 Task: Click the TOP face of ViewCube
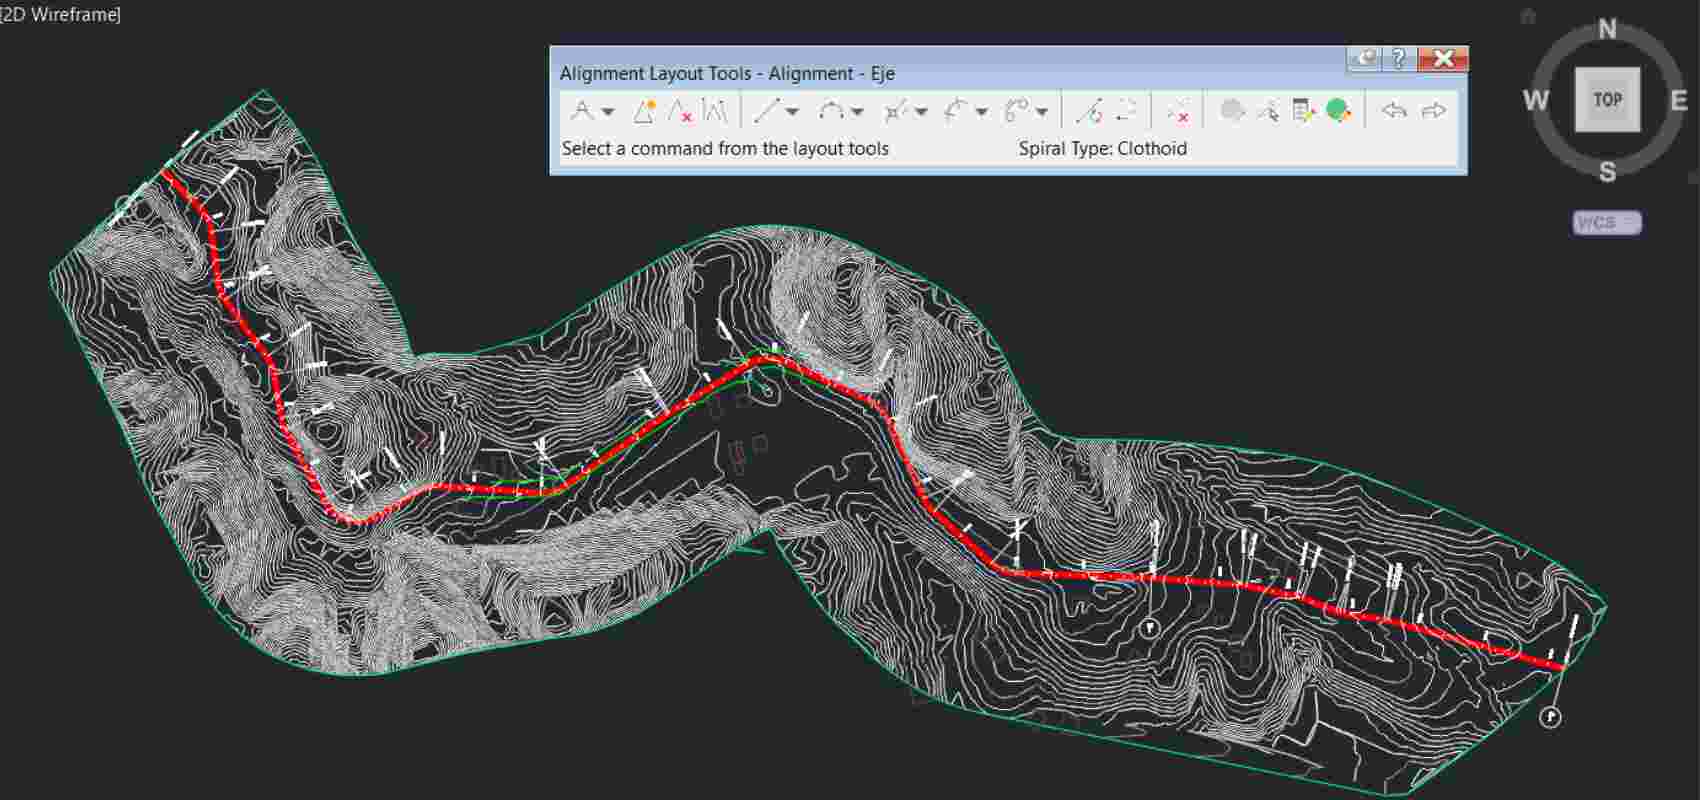[x=1607, y=99]
